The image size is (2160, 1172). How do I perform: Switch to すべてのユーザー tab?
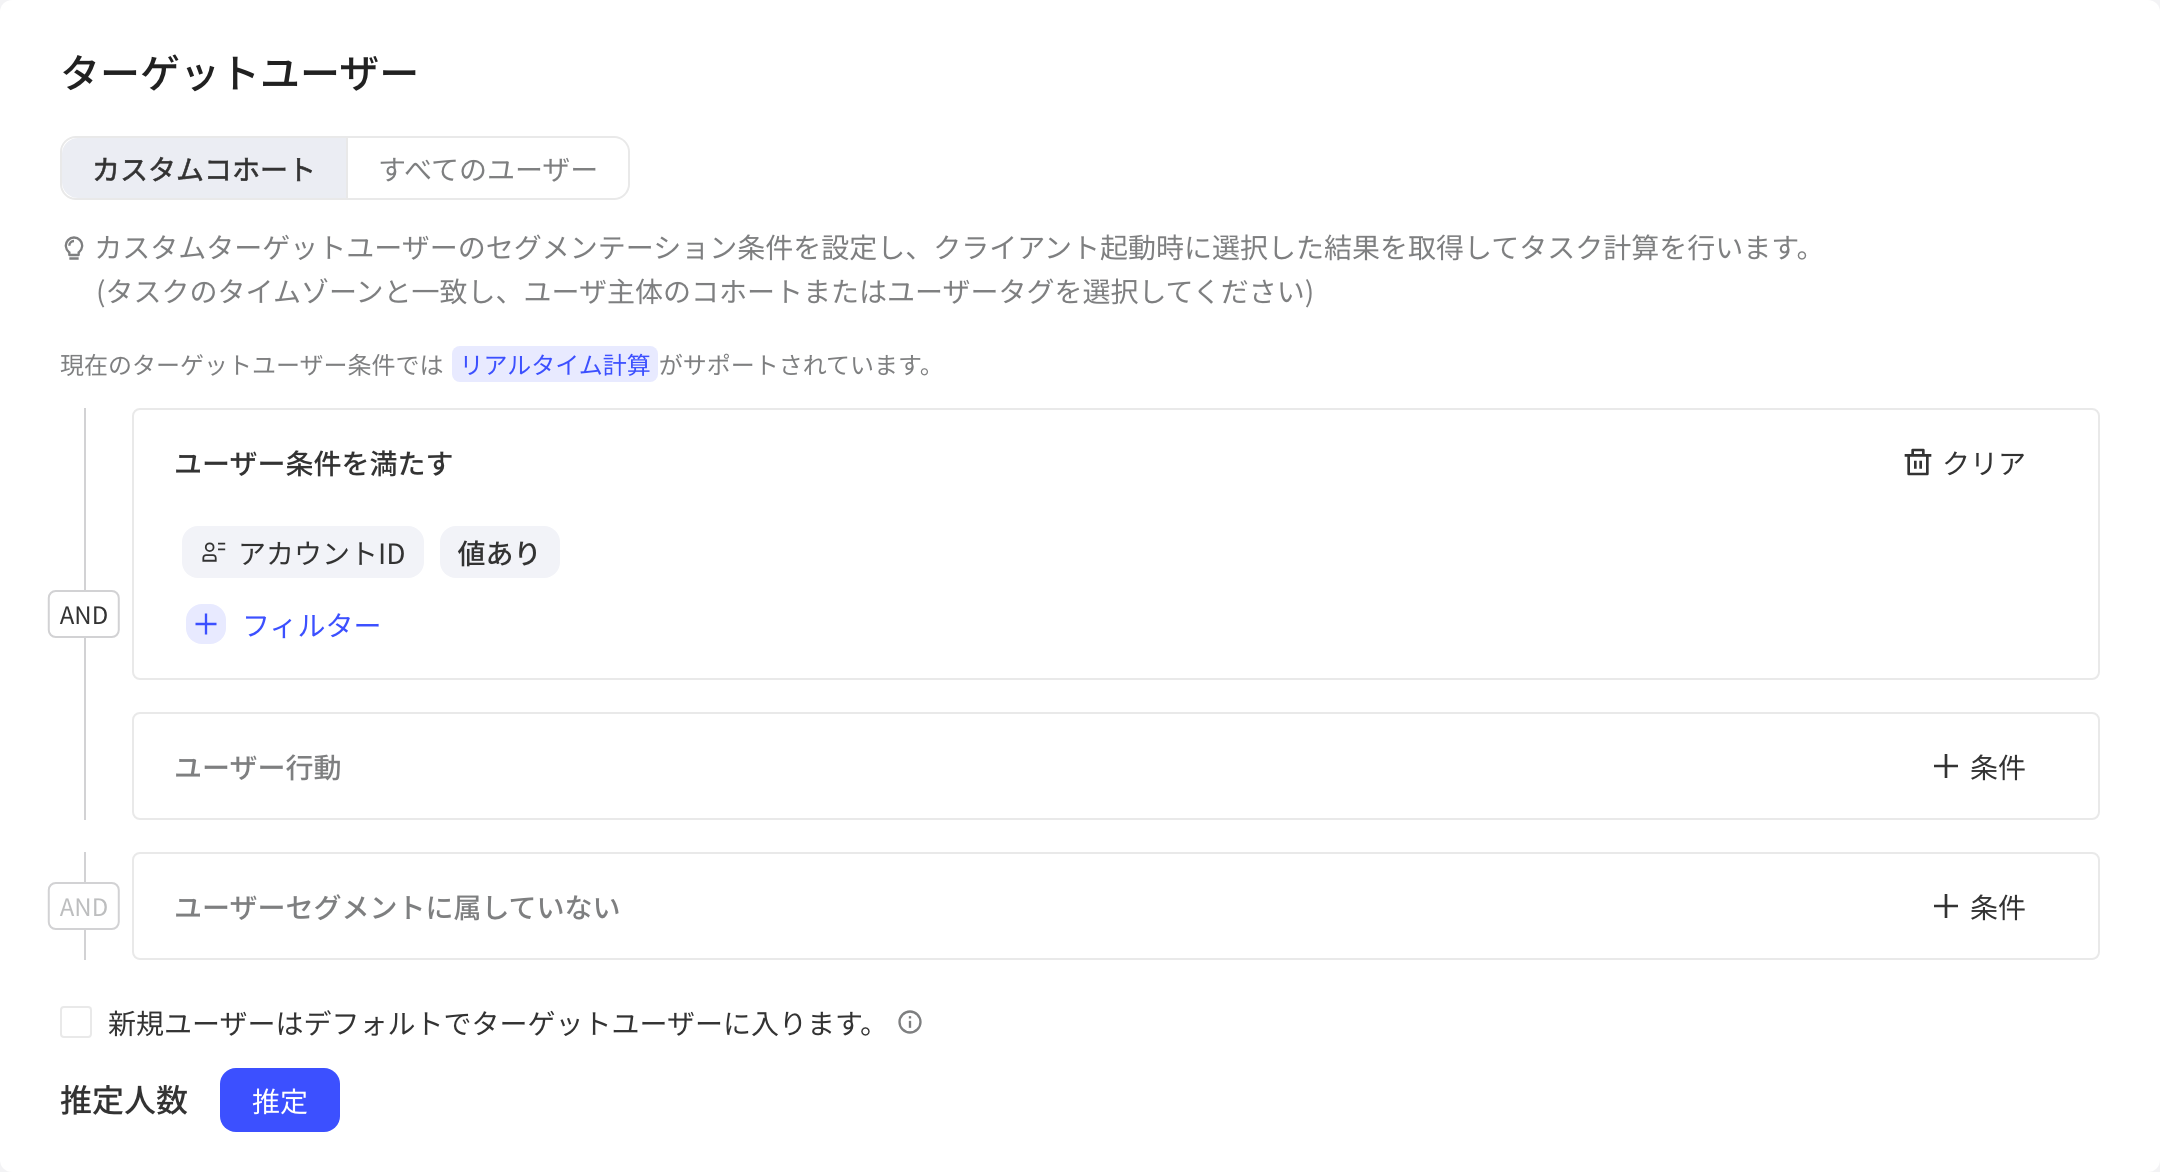(488, 168)
